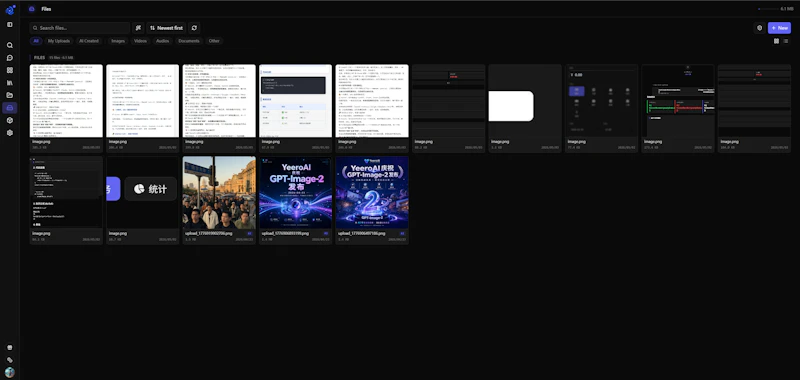Viewport: 800px width, 380px height.
Task: Open the poster with large number 2
Action: (x=372, y=192)
